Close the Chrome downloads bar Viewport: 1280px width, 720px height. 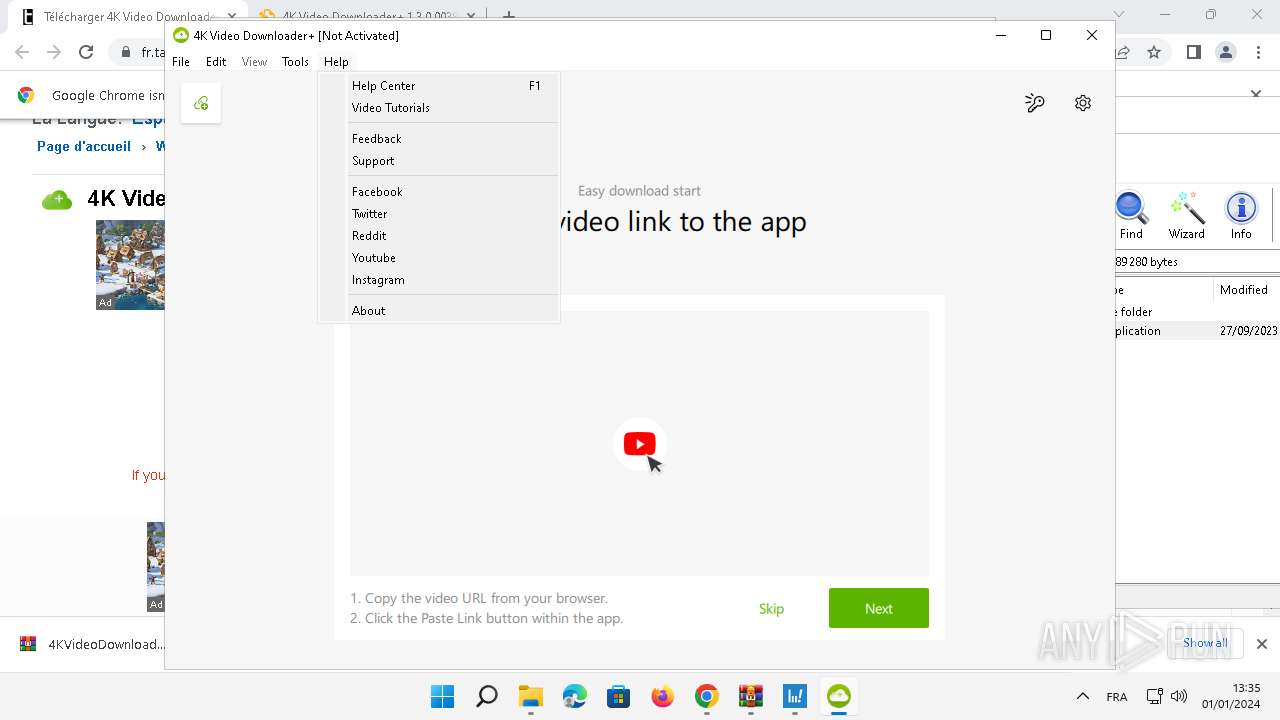1262,644
